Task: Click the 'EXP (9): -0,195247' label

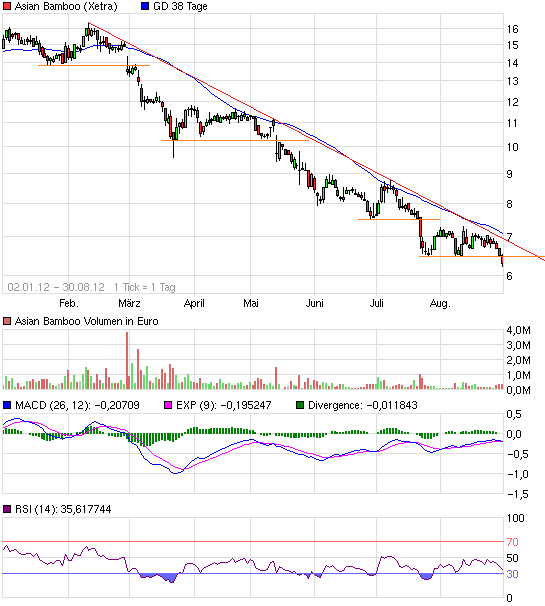Action: pos(223,405)
